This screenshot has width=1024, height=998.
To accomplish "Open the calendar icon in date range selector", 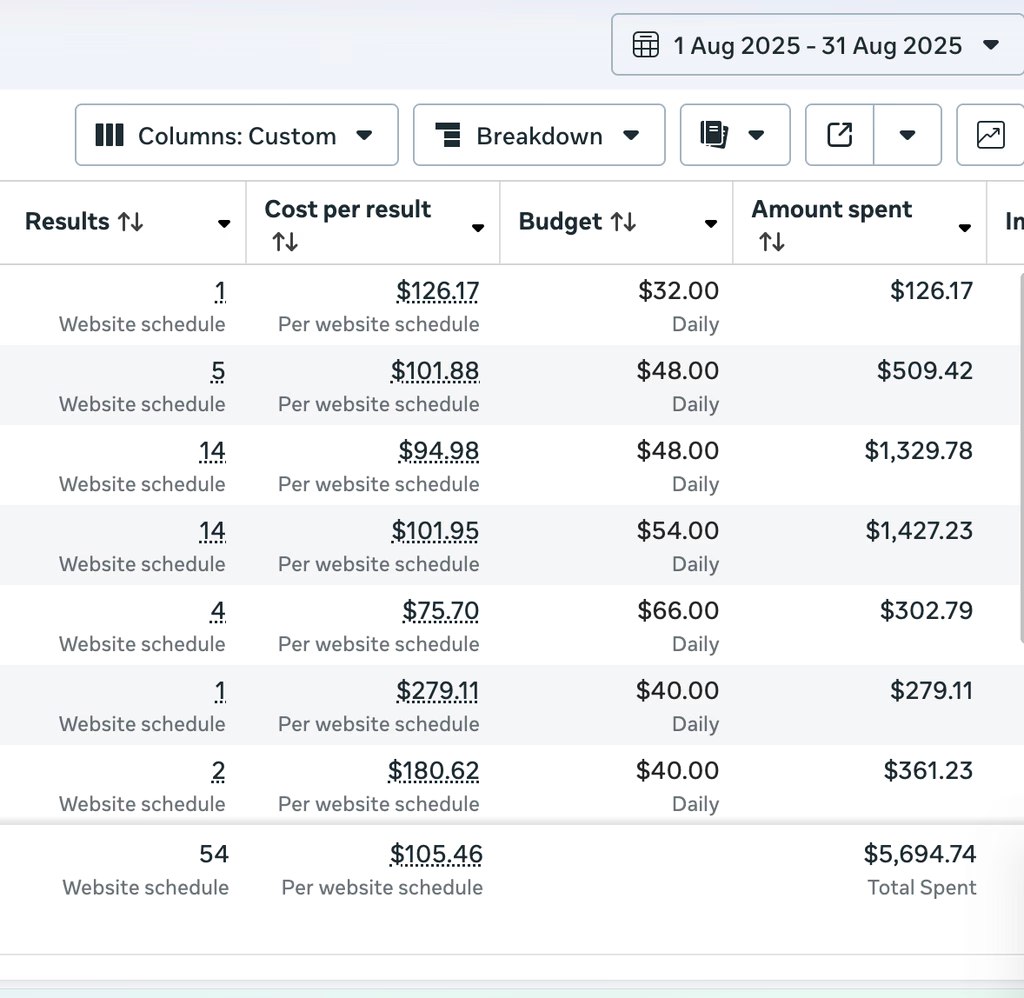I will point(648,45).
